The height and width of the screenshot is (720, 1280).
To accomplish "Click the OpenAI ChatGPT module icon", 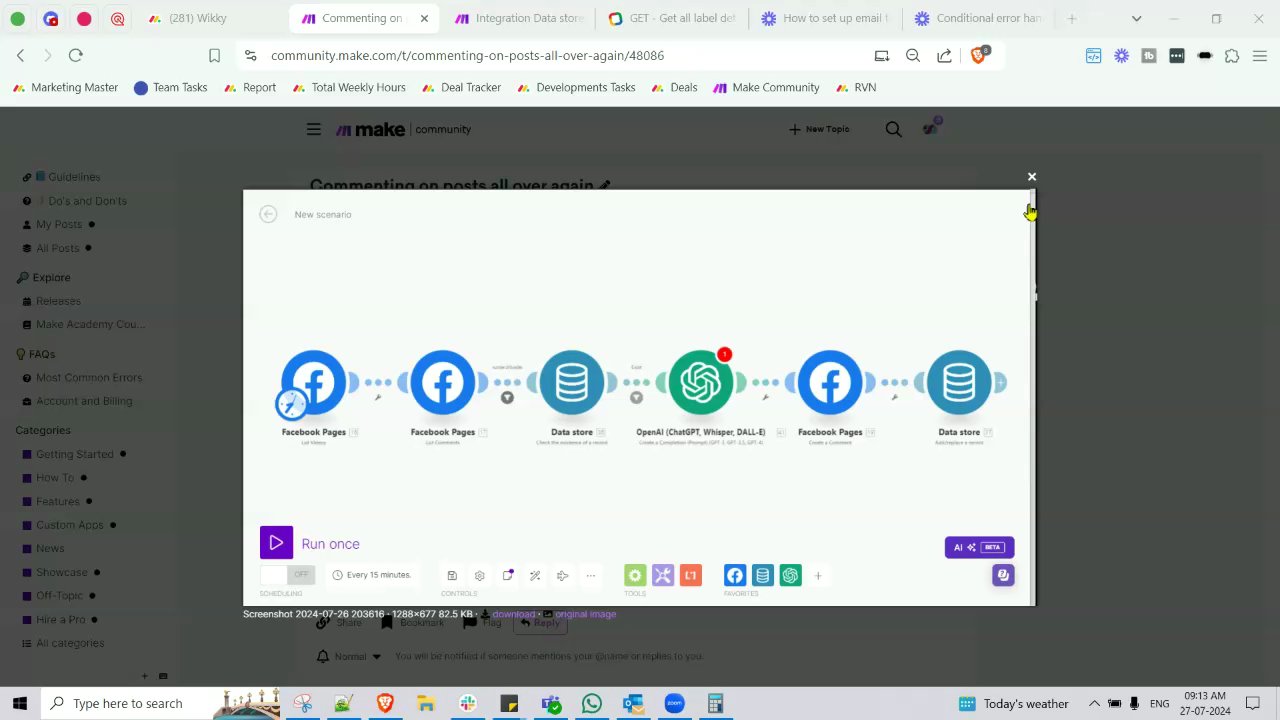I will [x=700, y=382].
